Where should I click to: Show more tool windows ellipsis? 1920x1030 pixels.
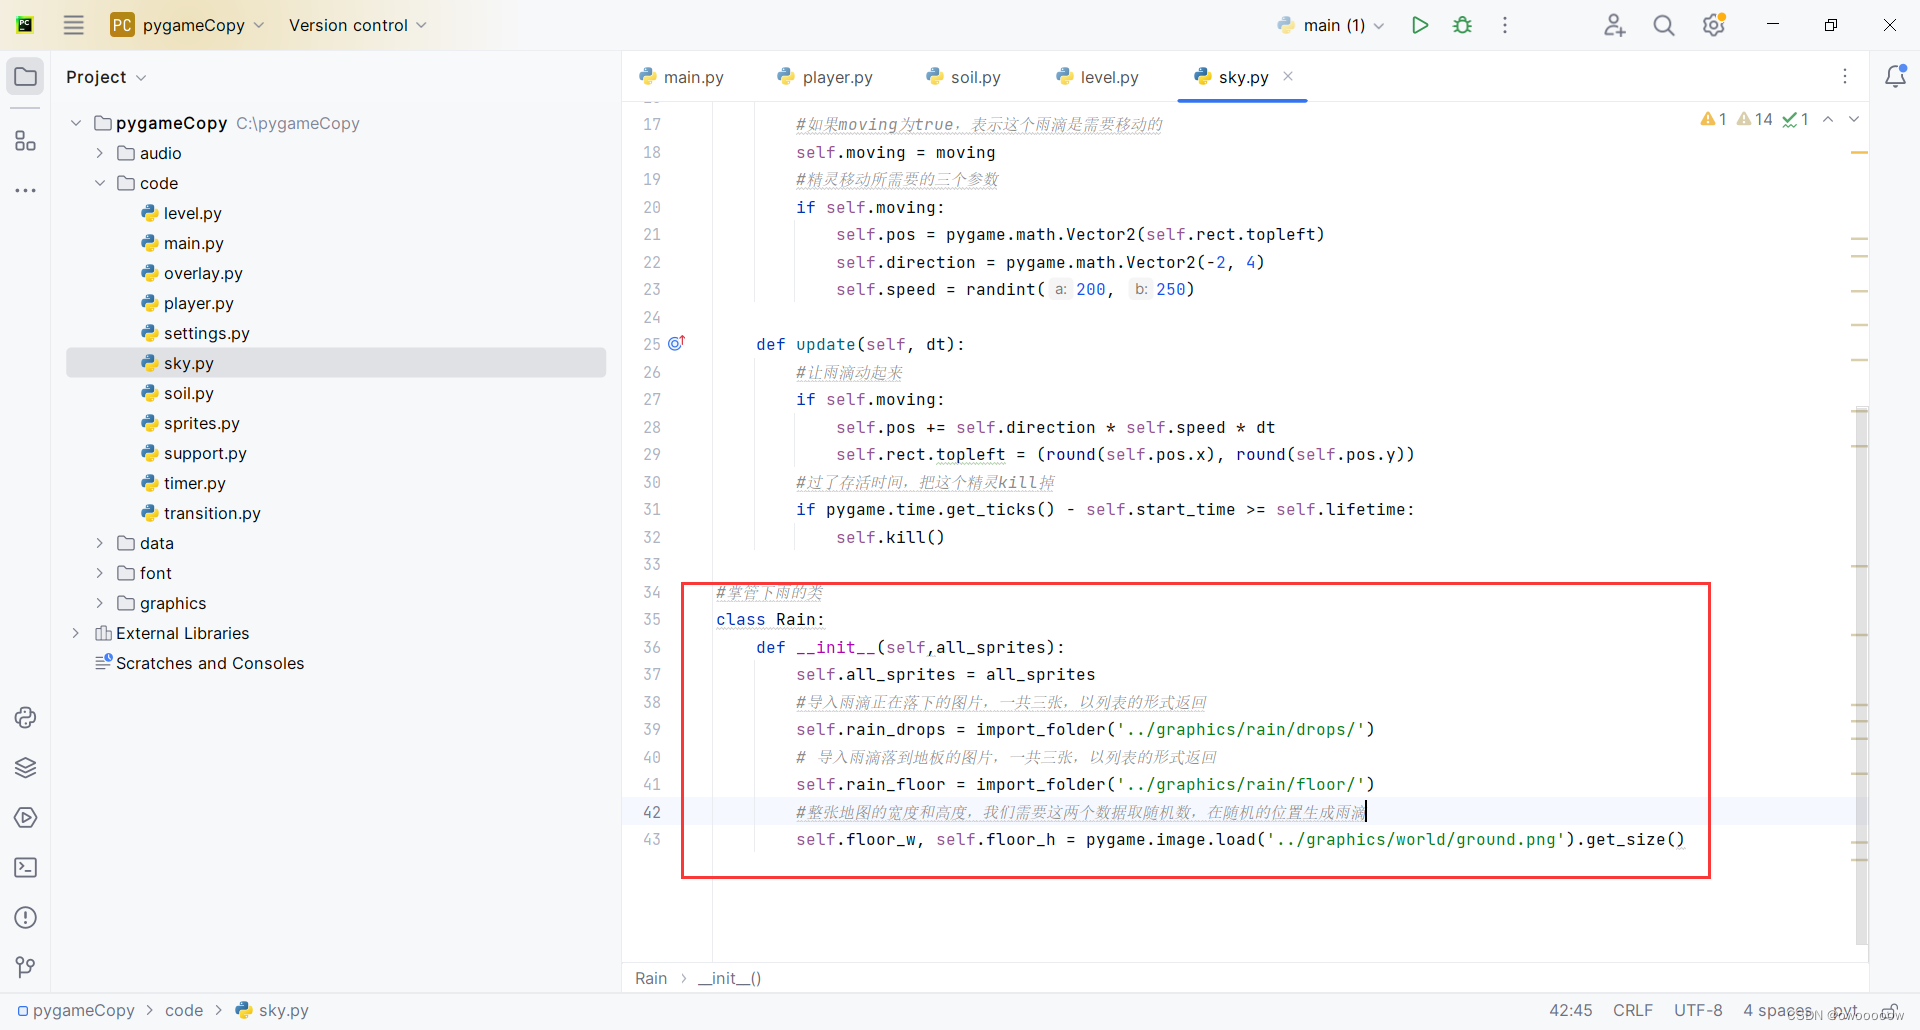[x=26, y=190]
